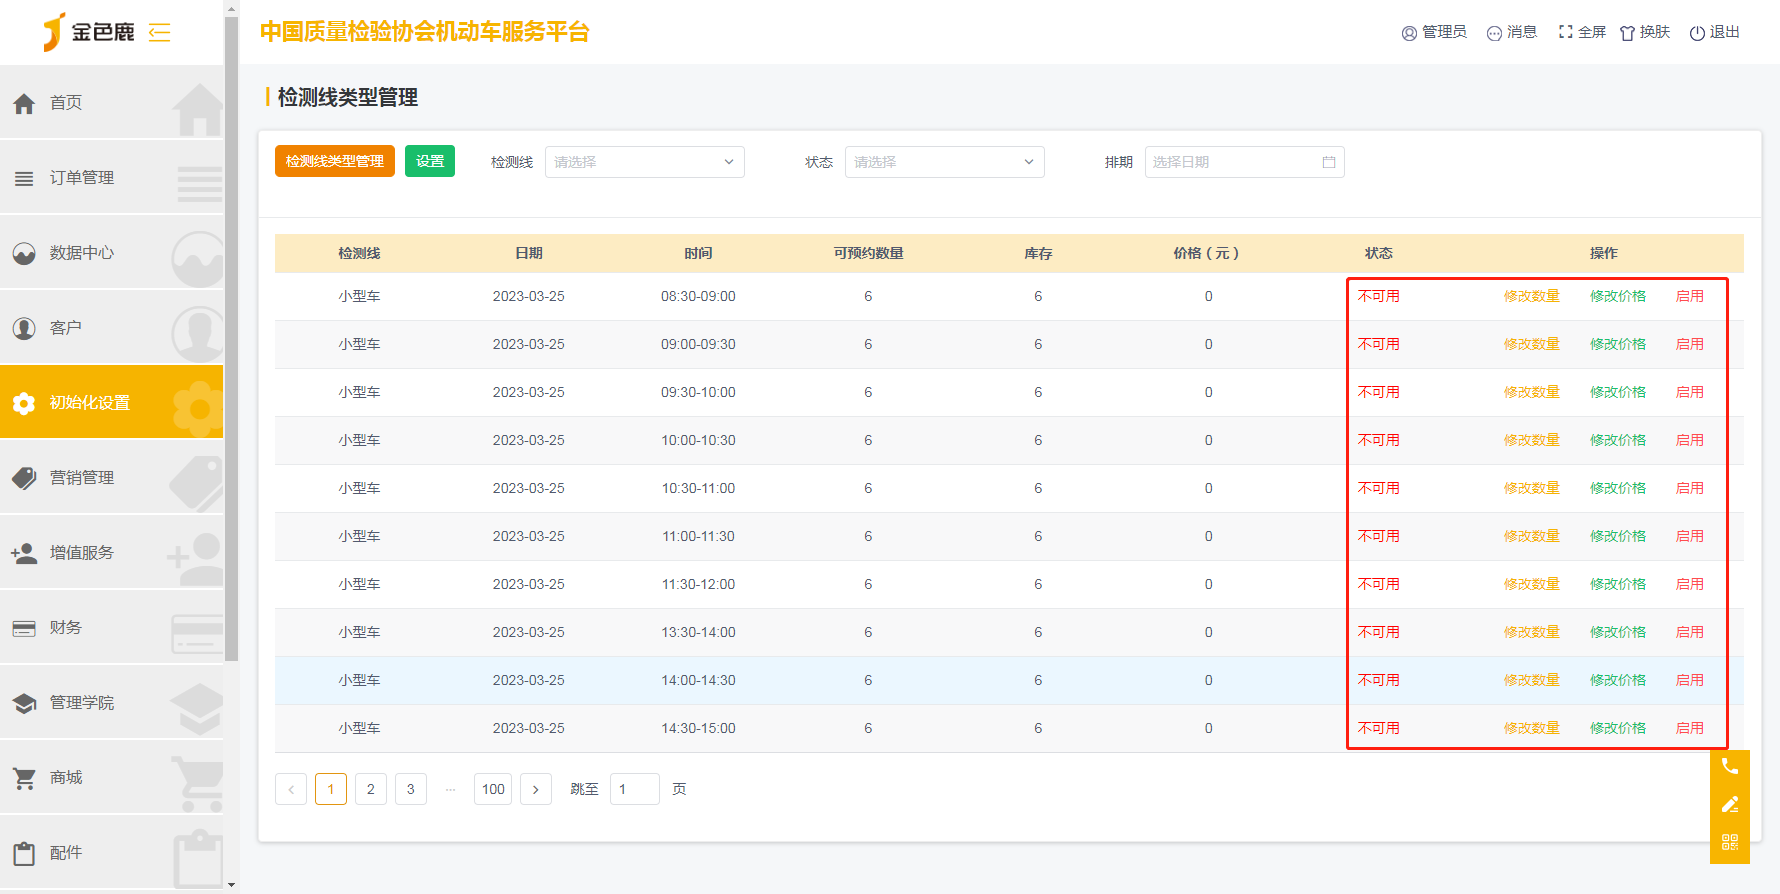Screen dimensions: 1780x894
Task: Click the 初始化设置 gear icon
Action: [24, 403]
